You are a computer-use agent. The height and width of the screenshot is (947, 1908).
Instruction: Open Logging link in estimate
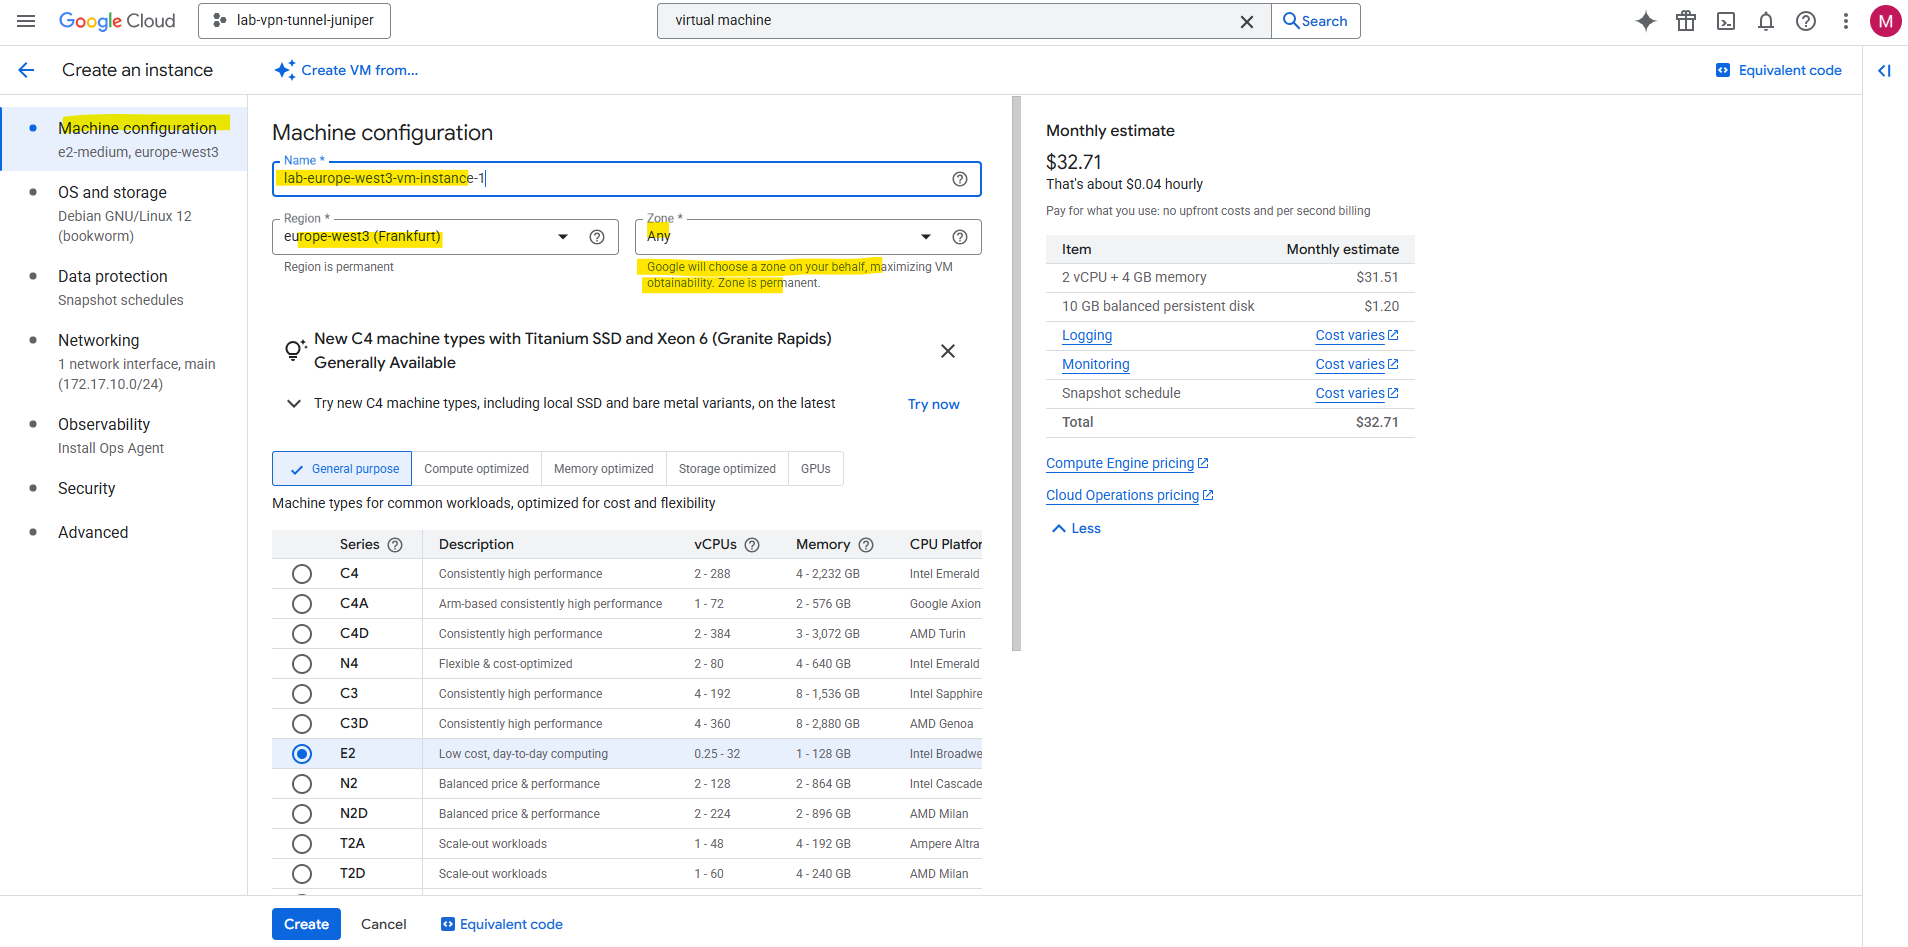(1087, 336)
